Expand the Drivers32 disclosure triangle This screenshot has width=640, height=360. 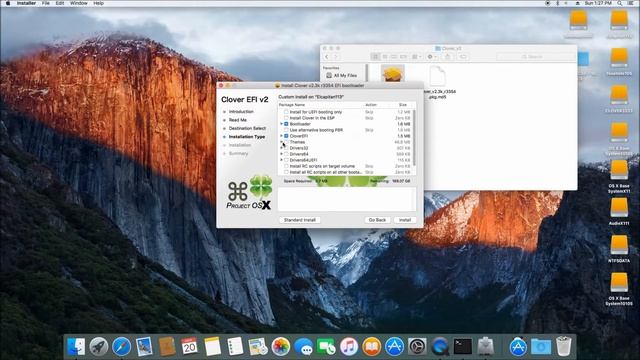pos(281,148)
